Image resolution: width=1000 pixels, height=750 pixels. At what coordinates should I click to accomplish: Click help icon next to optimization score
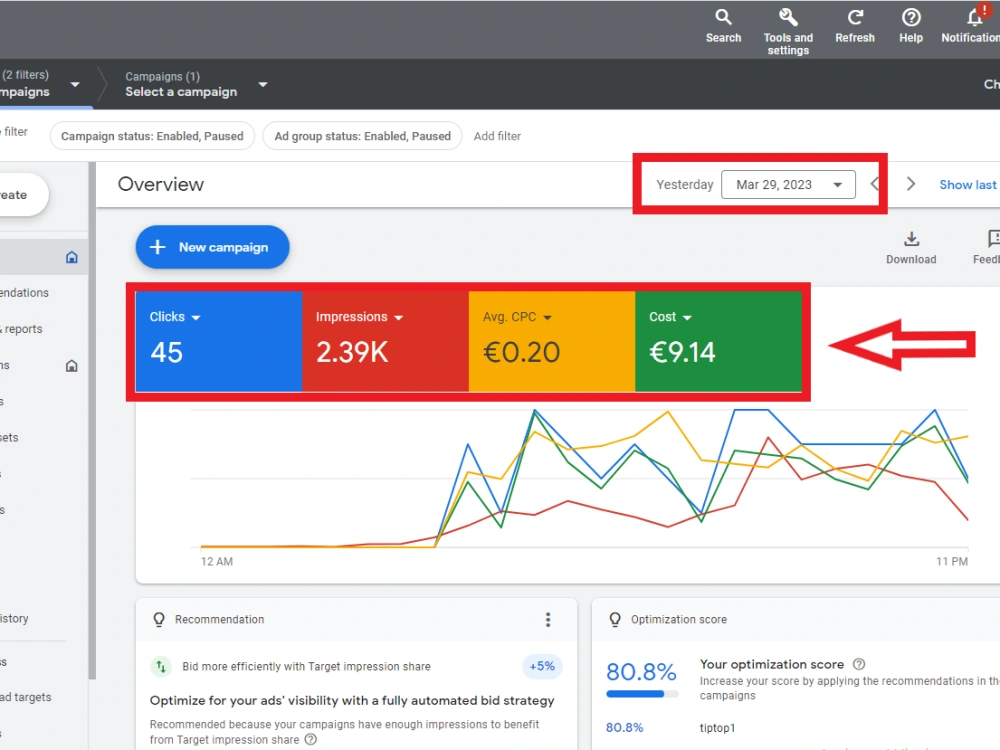[x=859, y=664]
